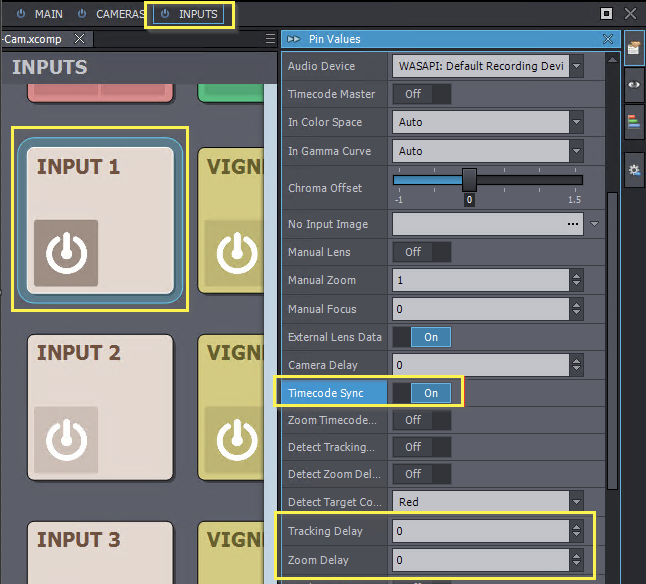Turn on the Manual Lens switch
The image size is (646, 584).
420,252
